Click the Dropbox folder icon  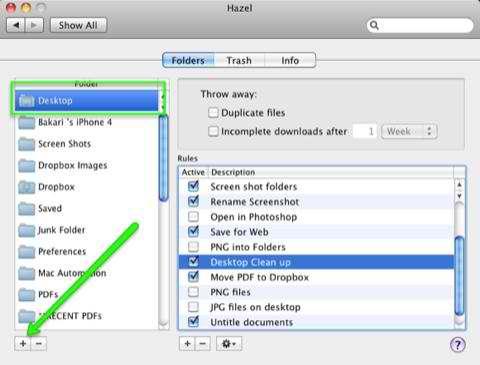click(x=27, y=187)
